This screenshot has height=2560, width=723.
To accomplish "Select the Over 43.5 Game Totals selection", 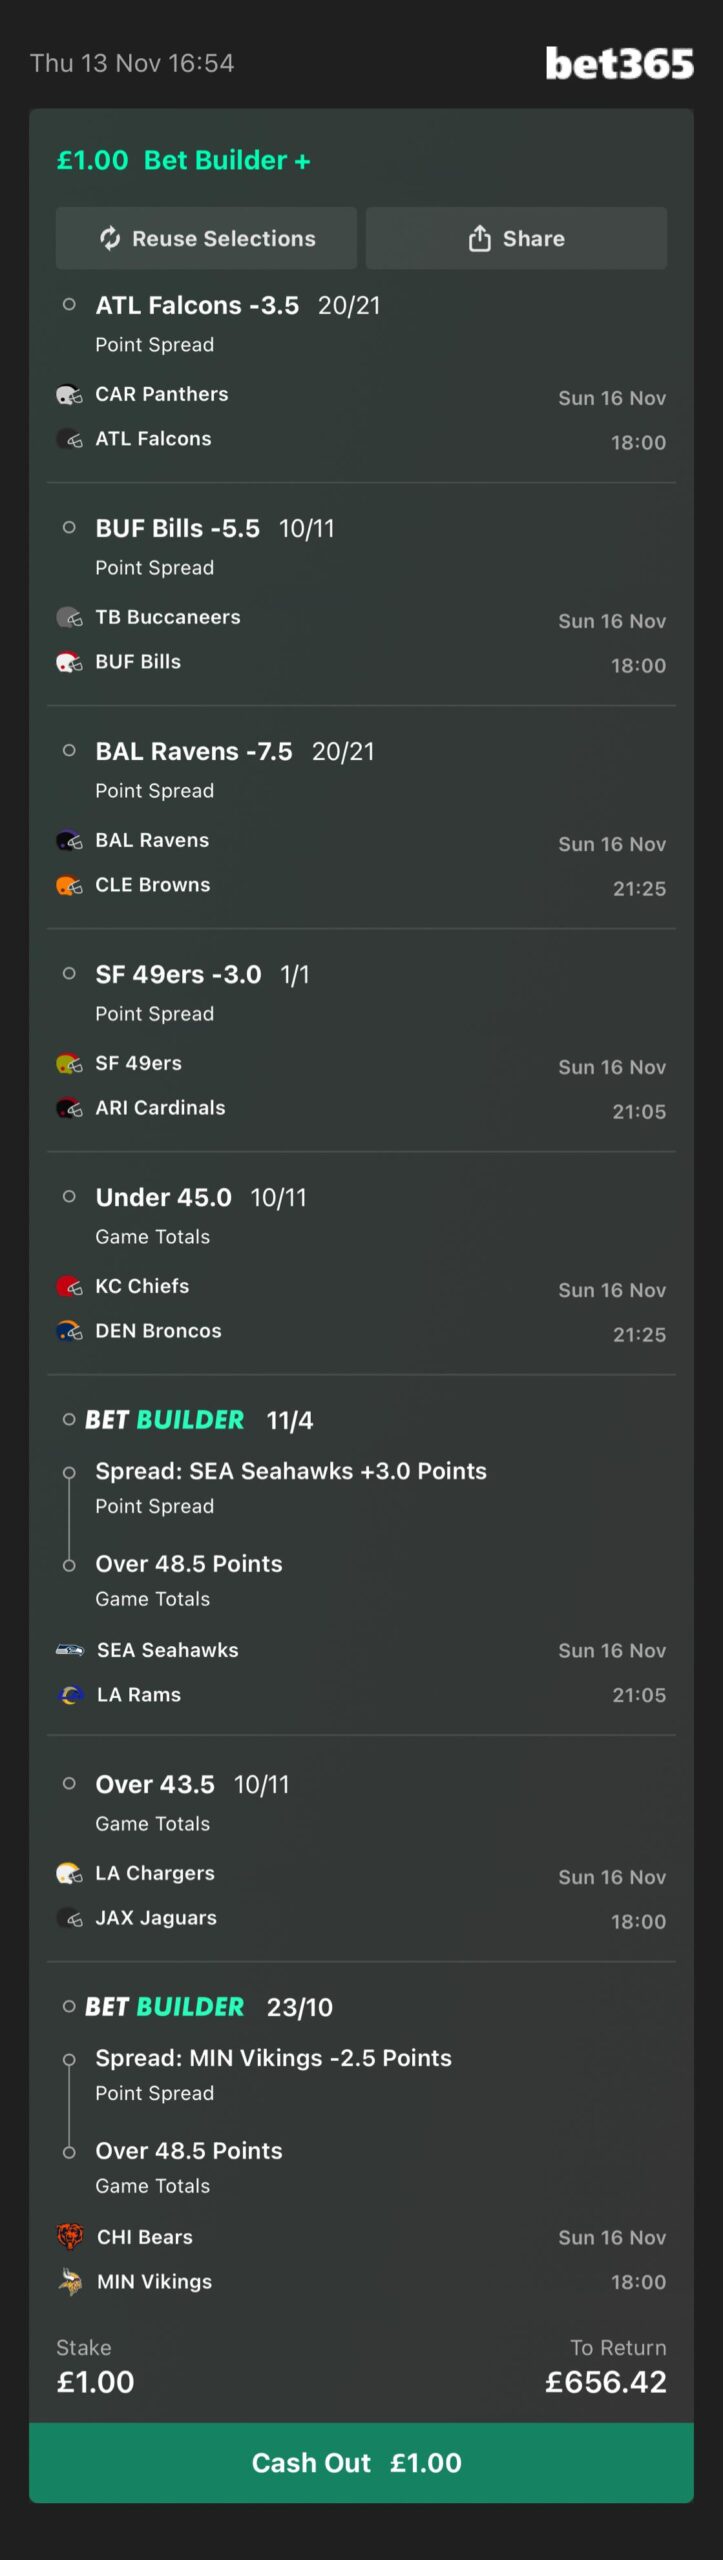I will click(x=155, y=1784).
